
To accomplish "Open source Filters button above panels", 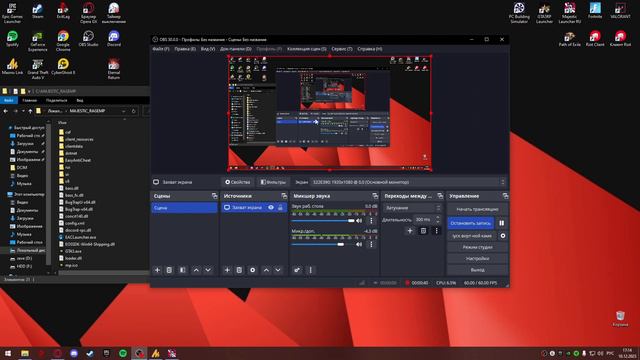I will point(273,182).
